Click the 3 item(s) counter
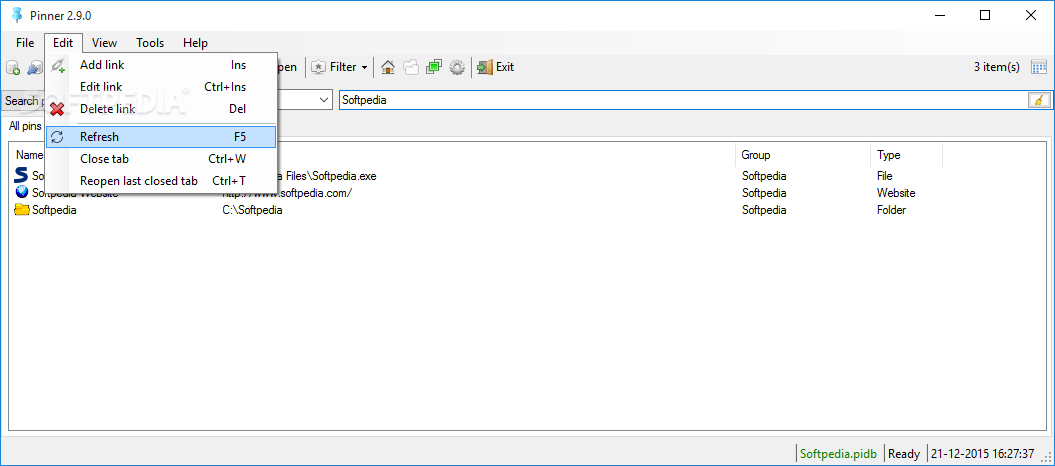 (996, 67)
